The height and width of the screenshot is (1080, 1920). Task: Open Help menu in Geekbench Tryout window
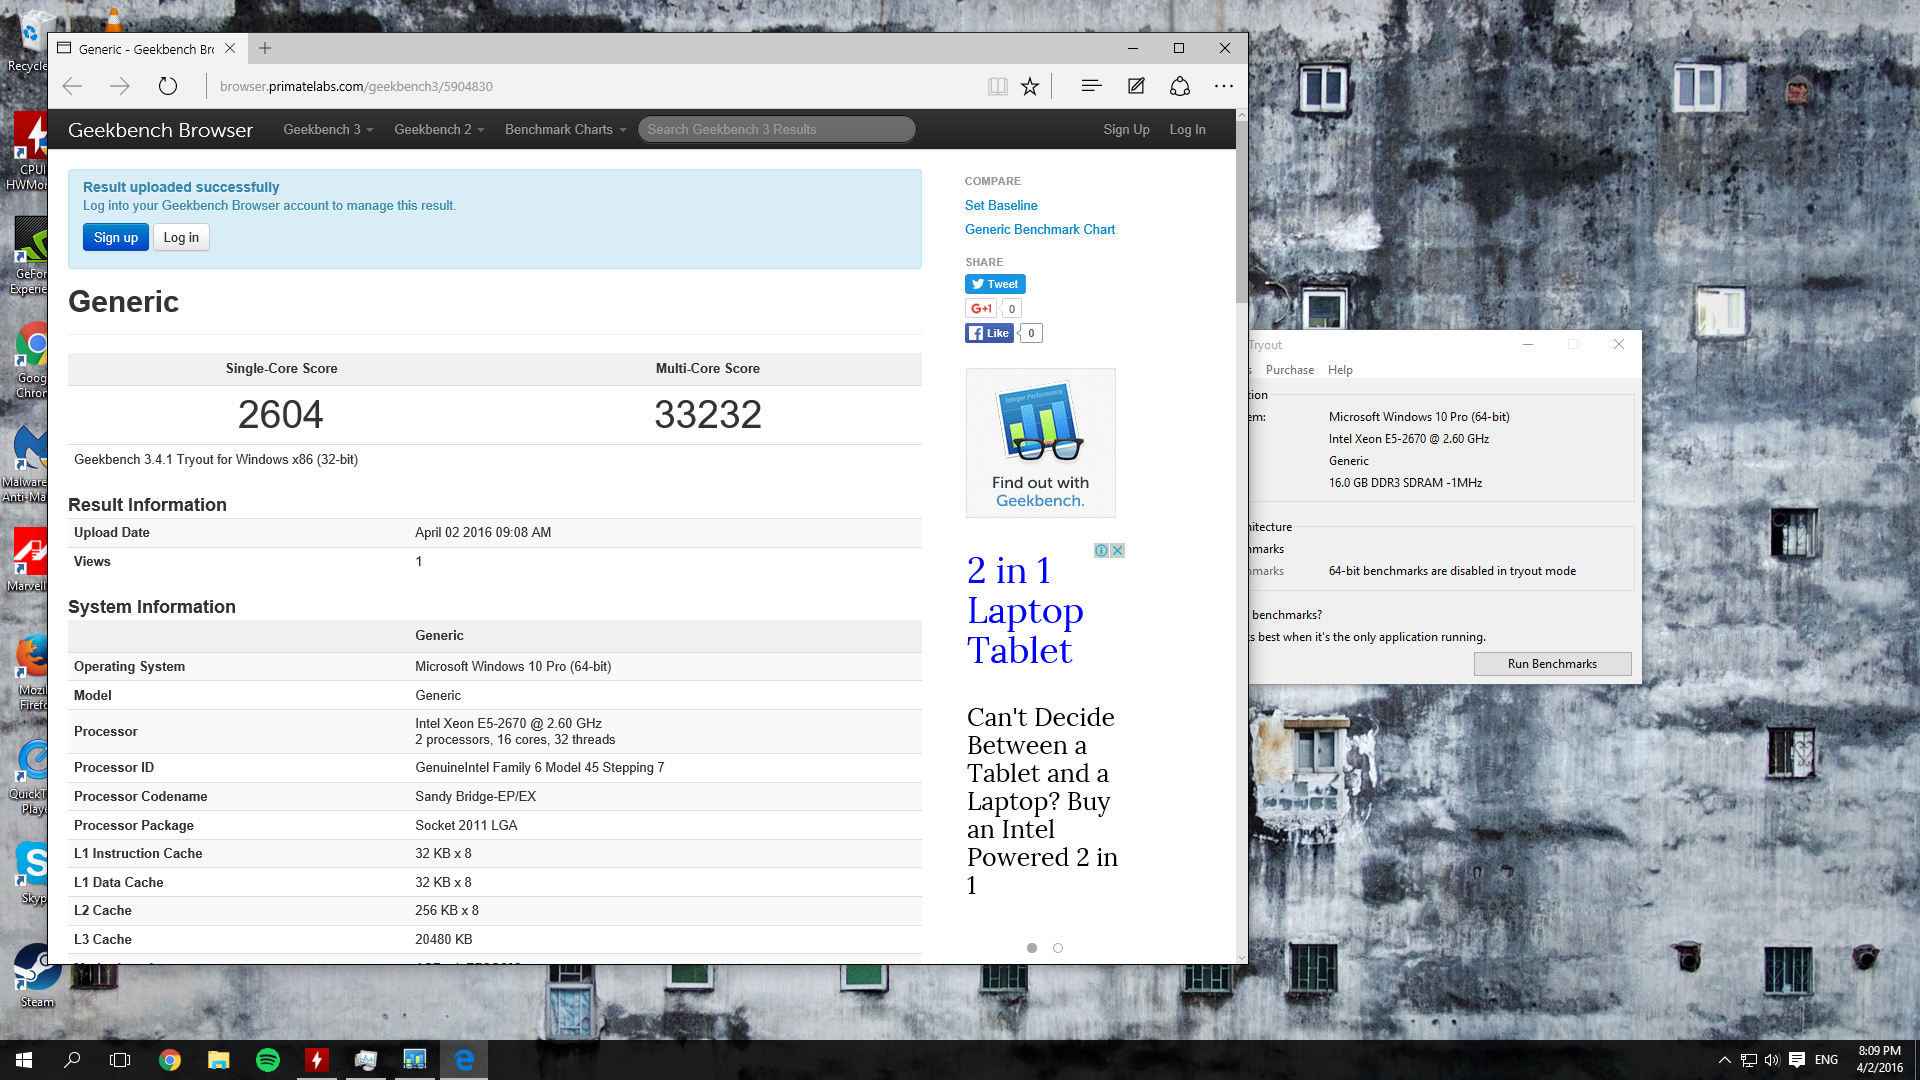1340,370
